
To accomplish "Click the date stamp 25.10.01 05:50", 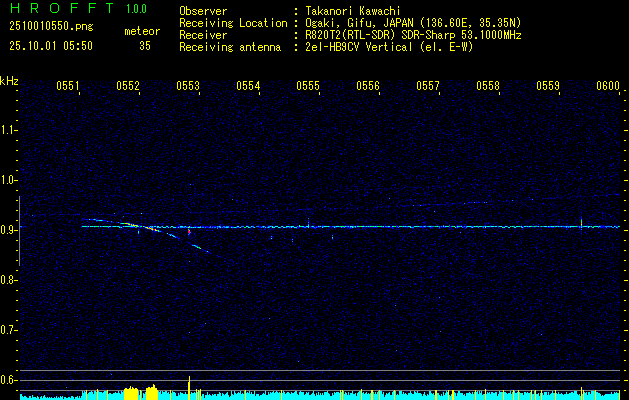I will [50, 46].
